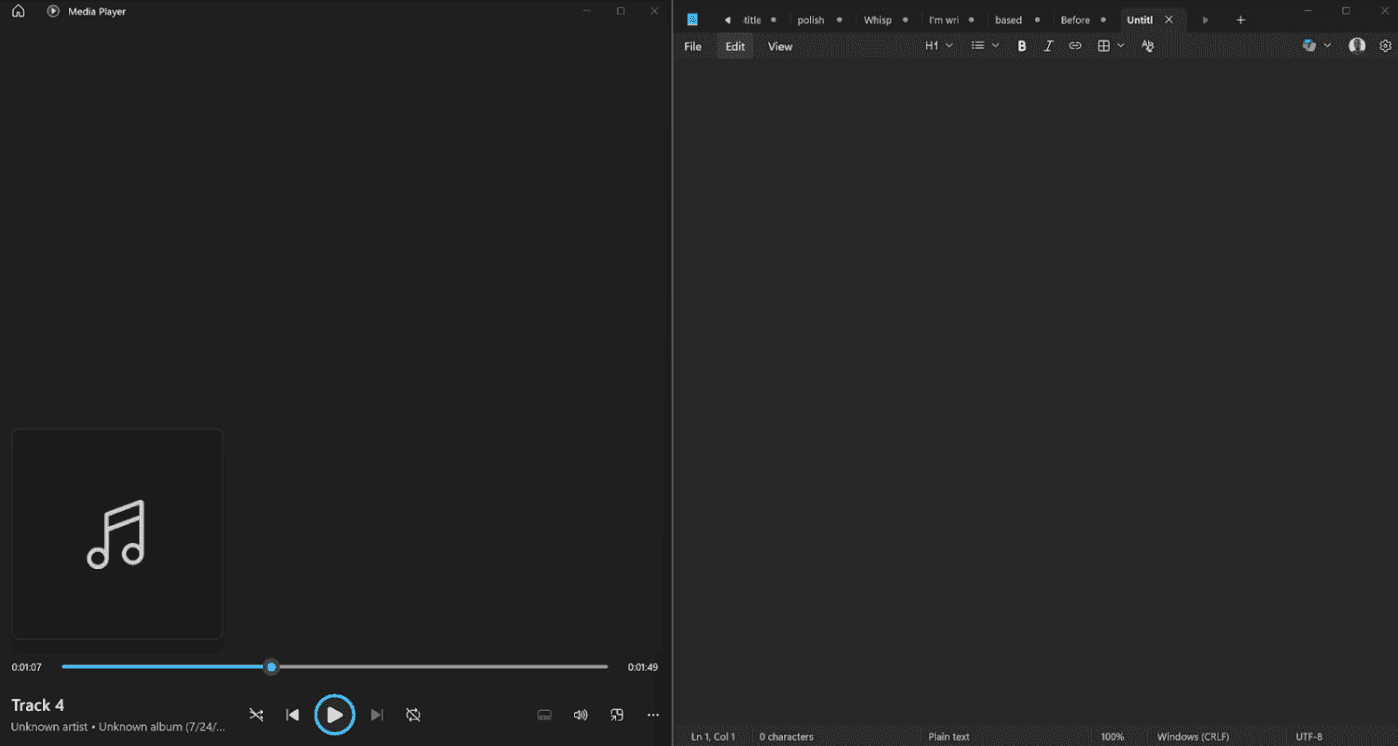Screen dimensions: 1398x746
Task: Switch to the "I'm wri" tab
Action: click(943, 20)
